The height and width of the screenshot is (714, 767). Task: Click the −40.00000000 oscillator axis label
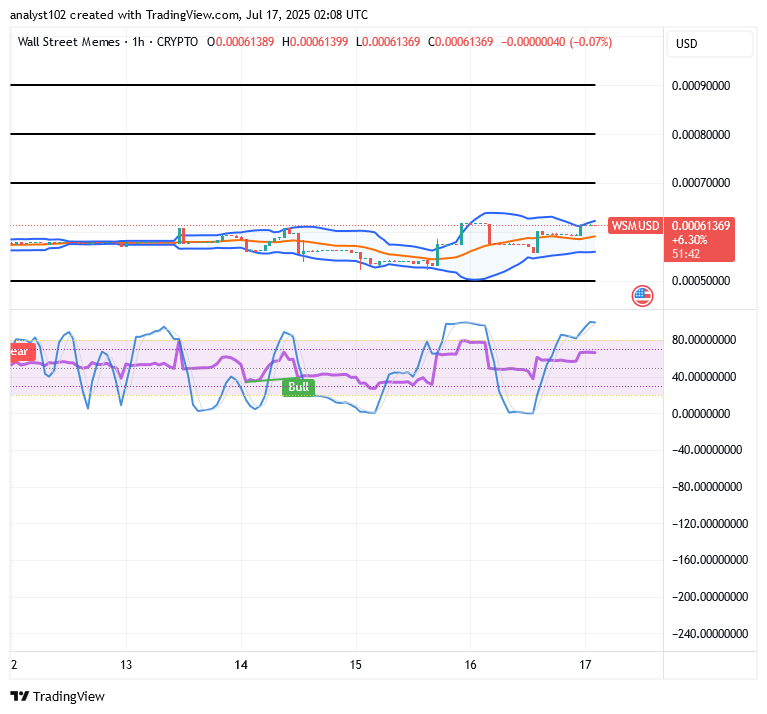pos(707,450)
